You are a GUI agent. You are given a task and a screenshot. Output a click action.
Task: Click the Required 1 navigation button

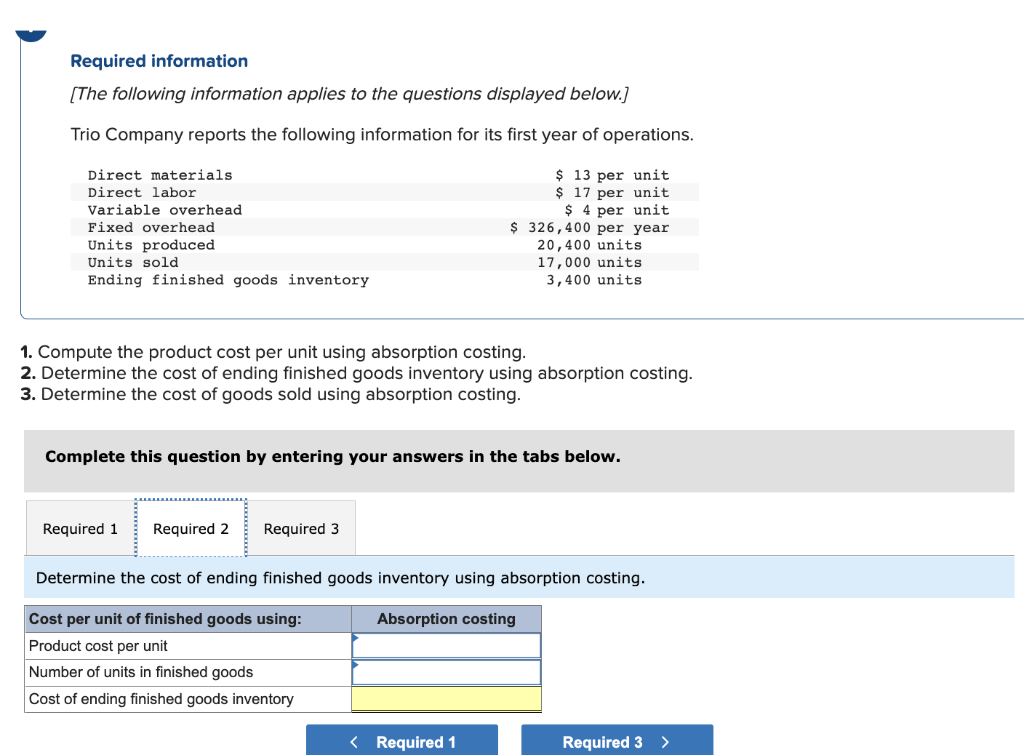(403, 740)
